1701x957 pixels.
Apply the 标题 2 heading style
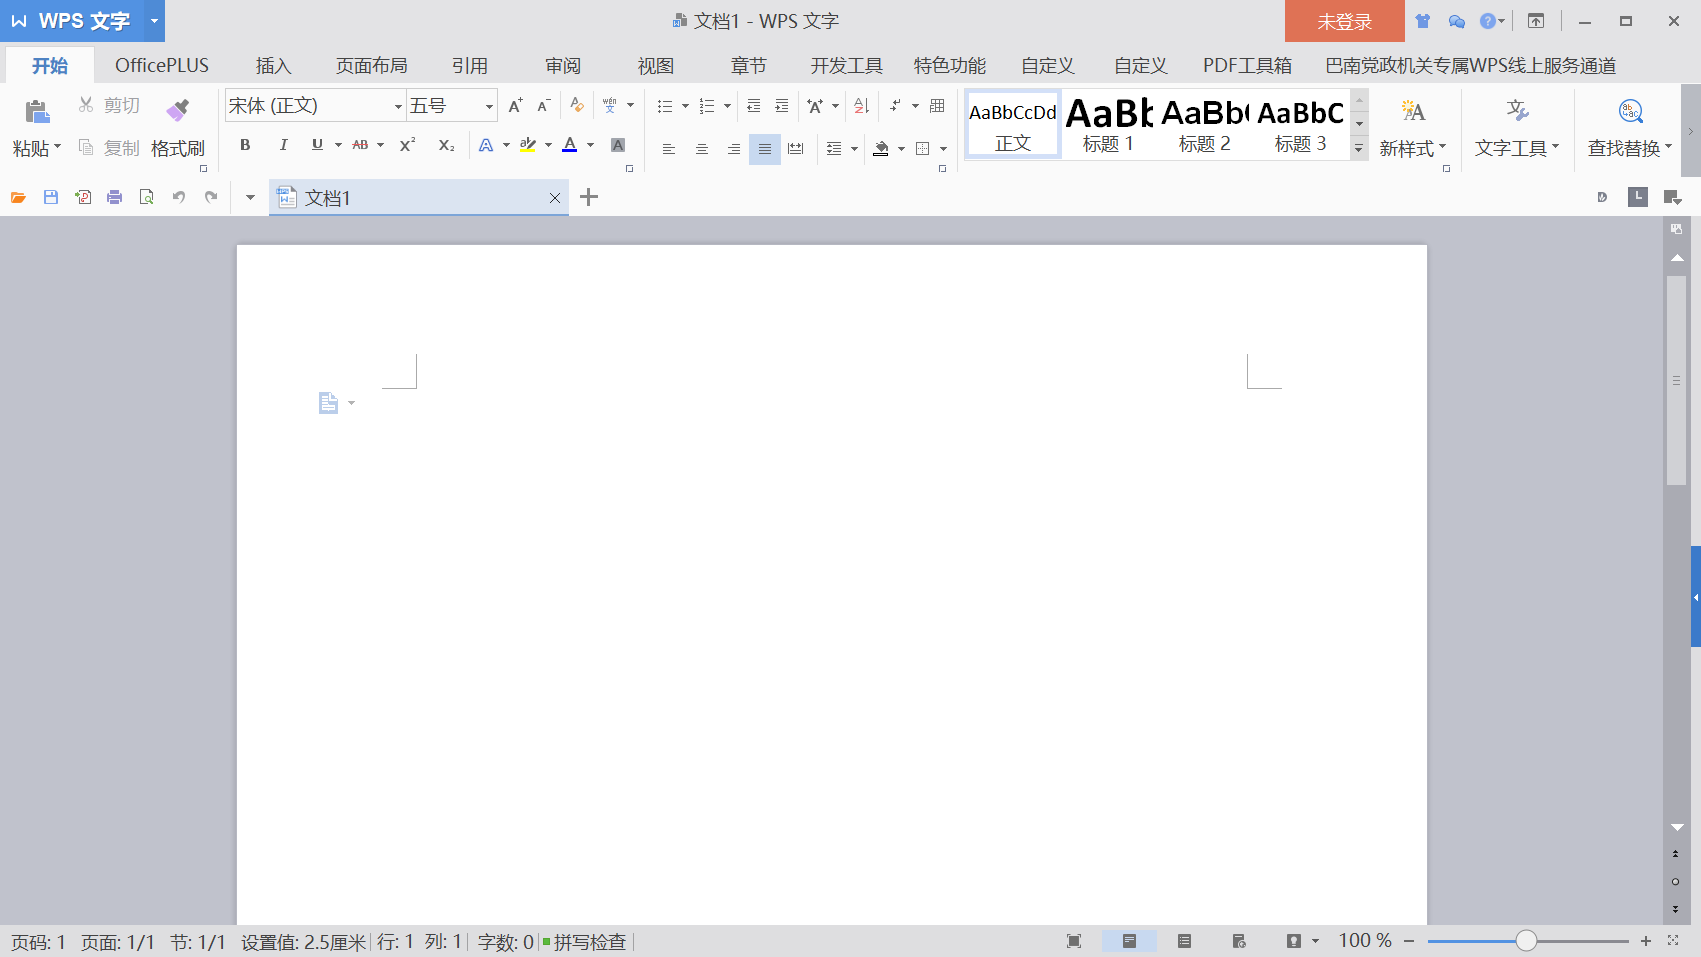click(x=1204, y=124)
